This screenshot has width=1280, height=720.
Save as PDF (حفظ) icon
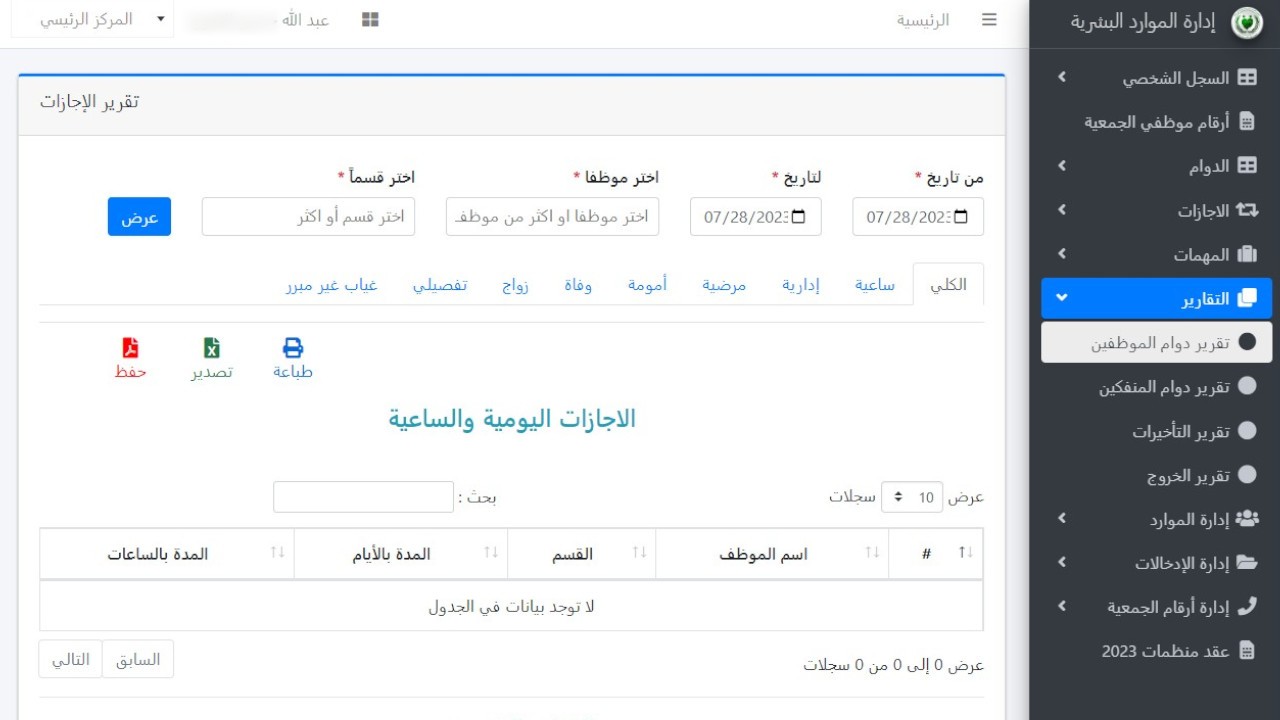click(130, 348)
